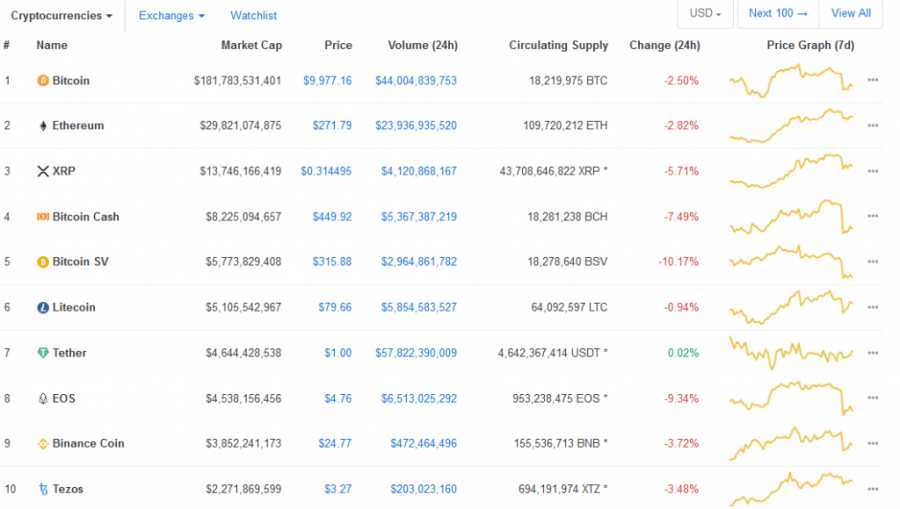Click the XRP cross logo icon
Viewport: 900px width, 509px height.
[43, 171]
